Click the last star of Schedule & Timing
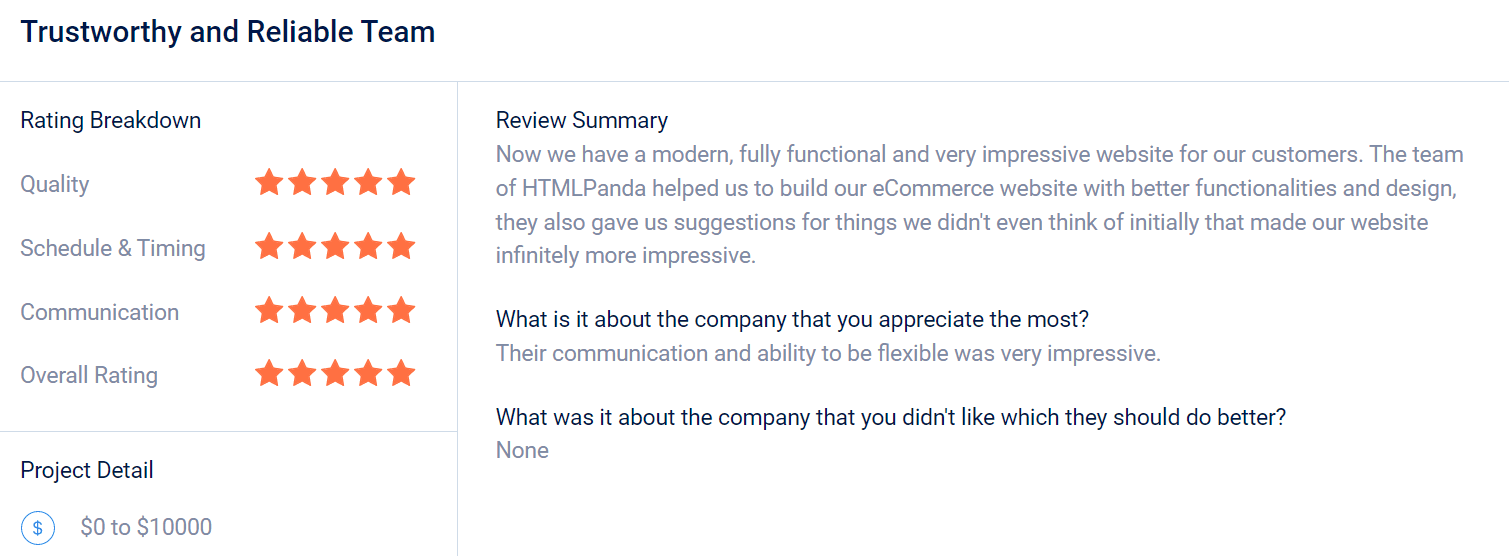 pos(401,247)
